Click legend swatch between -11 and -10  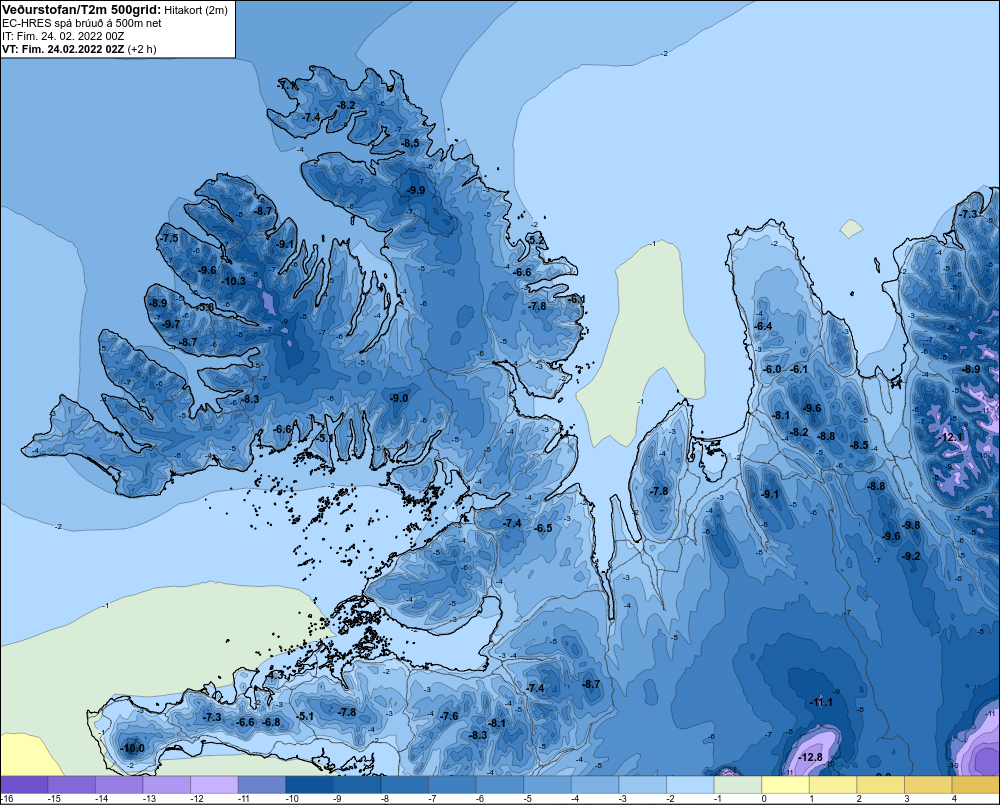pos(261,784)
